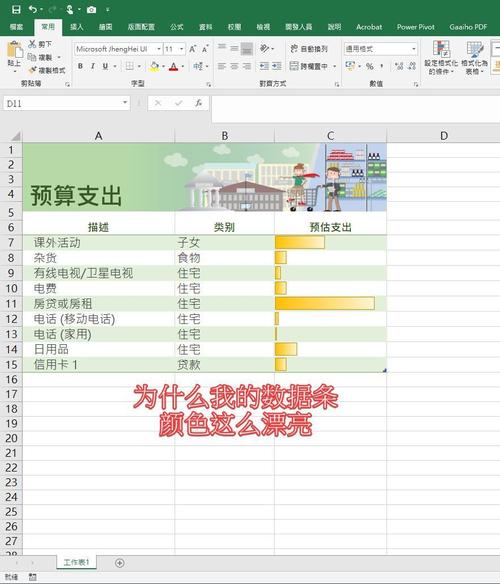Open the font name dropdown Microsoft JhengHei UI
The width and height of the screenshot is (500, 584).
pos(159,49)
